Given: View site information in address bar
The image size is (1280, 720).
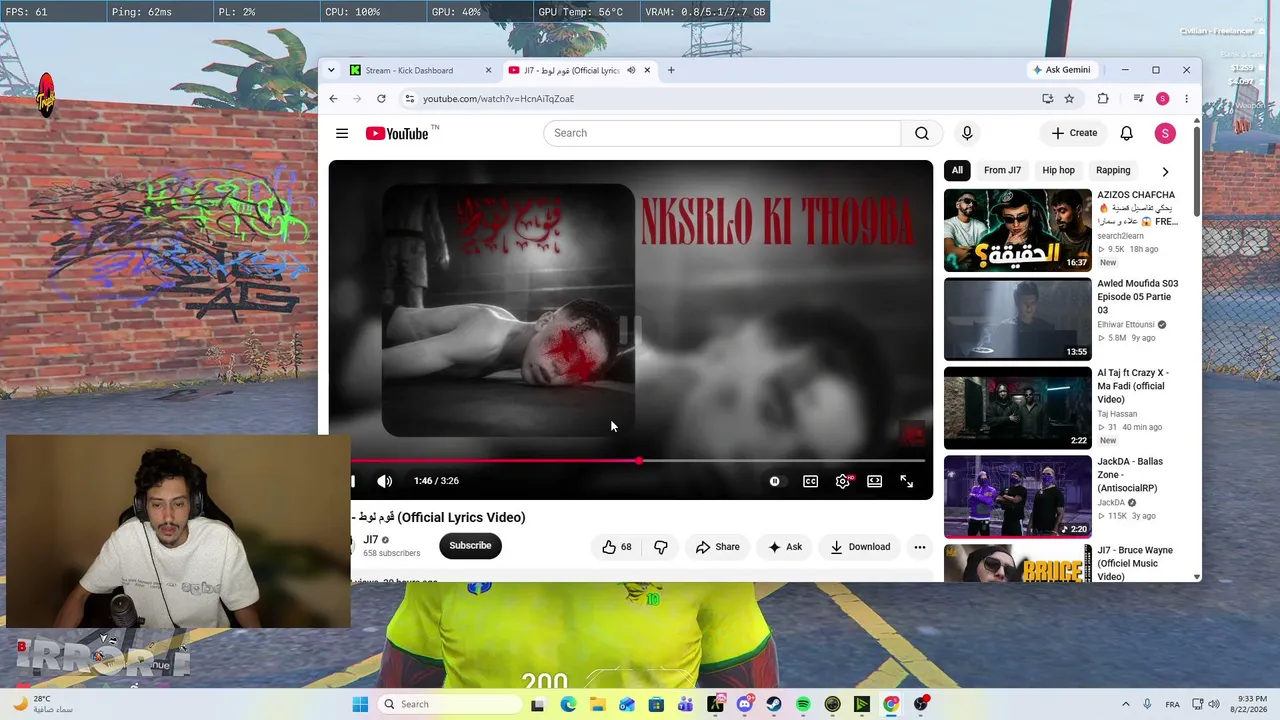Looking at the screenshot, I should click(x=408, y=99).
